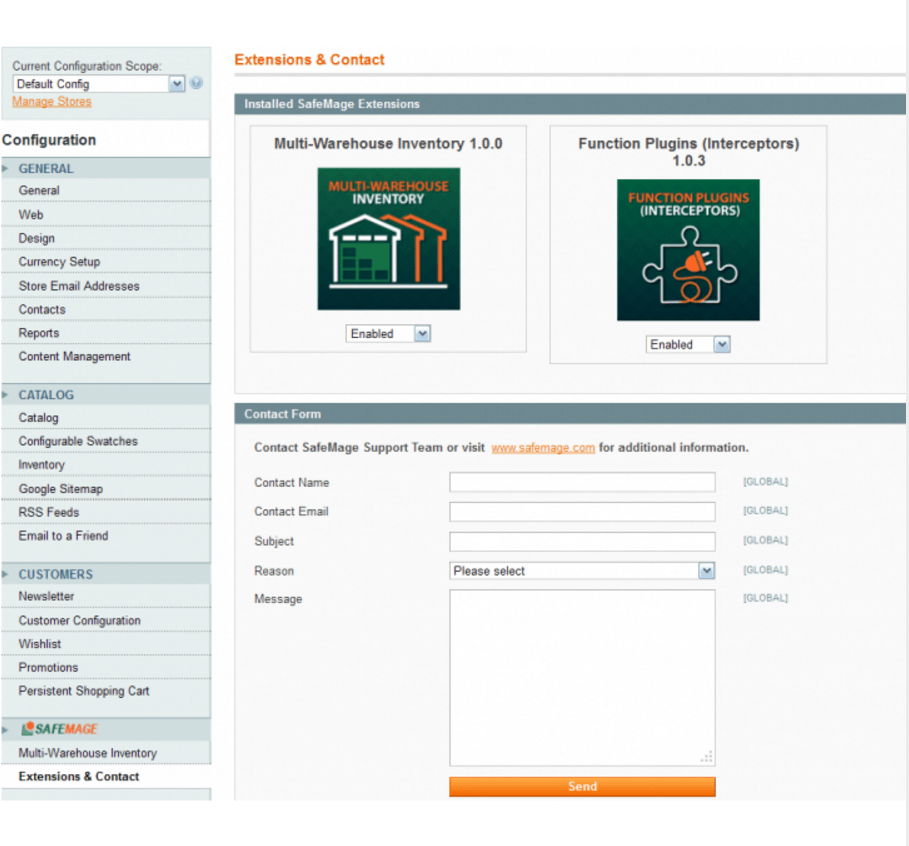Screen dimensions: 909x846
Task: Click the 'Multi-Warehouse Inventory 1.0.0' title
Action: click(x=388, y=144)
